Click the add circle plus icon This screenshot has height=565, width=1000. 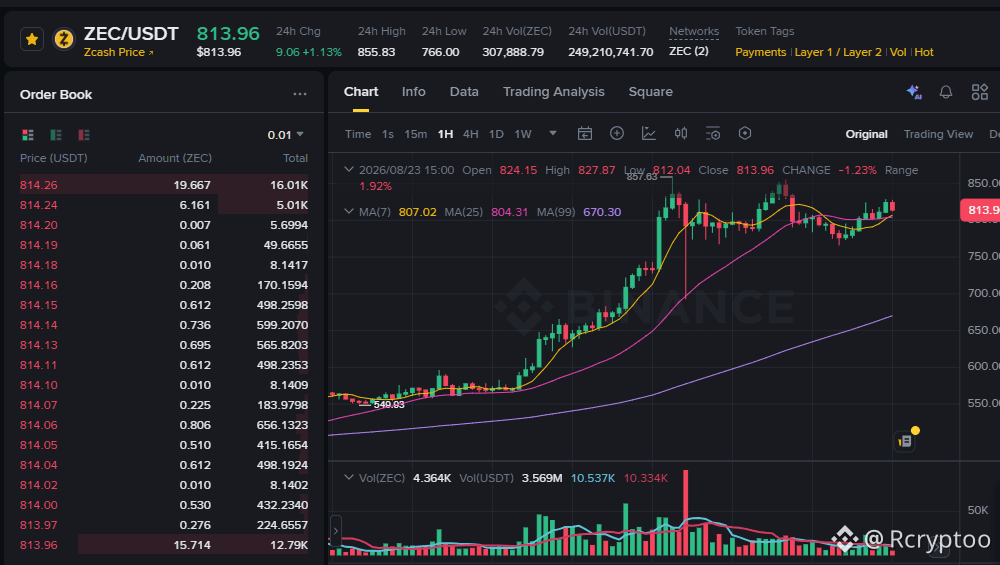(617, 133)
